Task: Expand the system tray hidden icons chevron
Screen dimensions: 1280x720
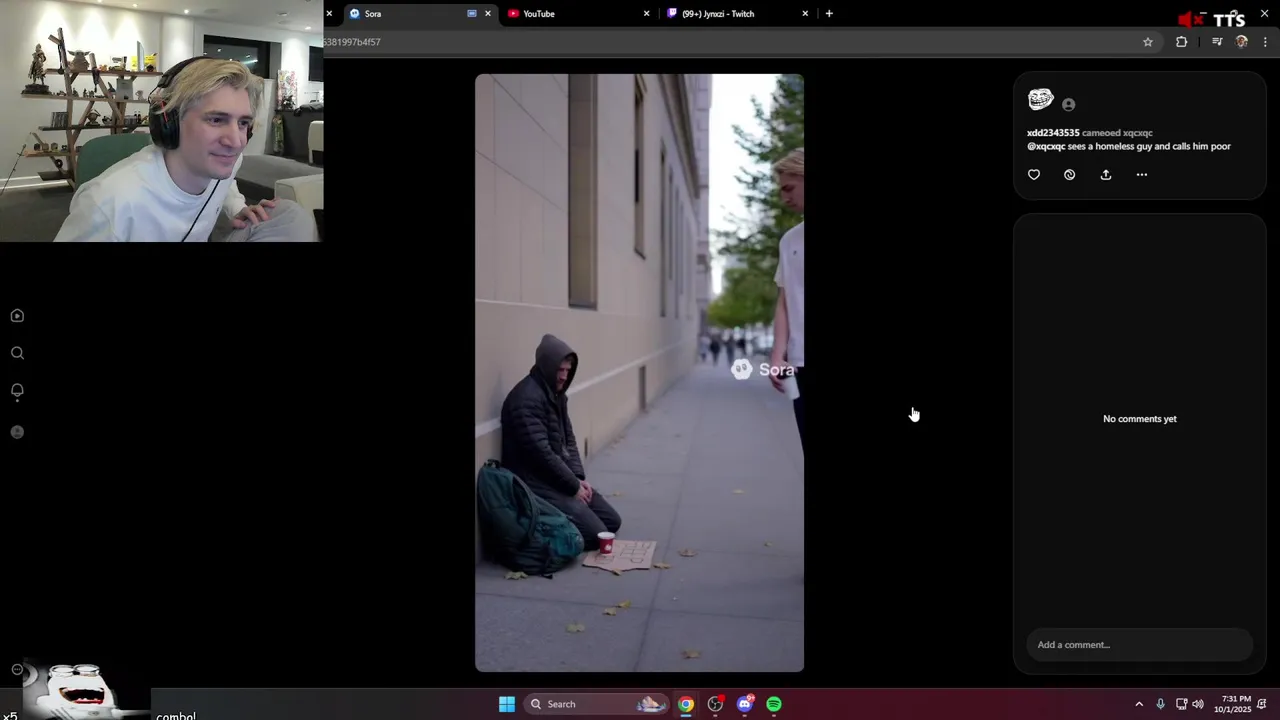Action: [1138, 704]
